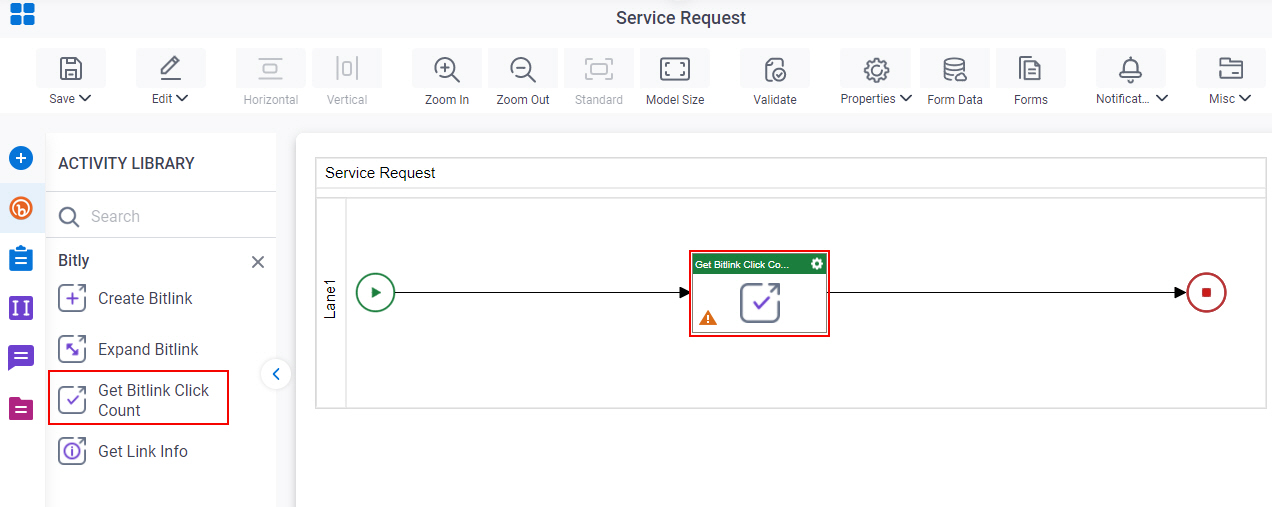
Task: Select the blue clipboard sidebar icon
Action: click(21, 258)
